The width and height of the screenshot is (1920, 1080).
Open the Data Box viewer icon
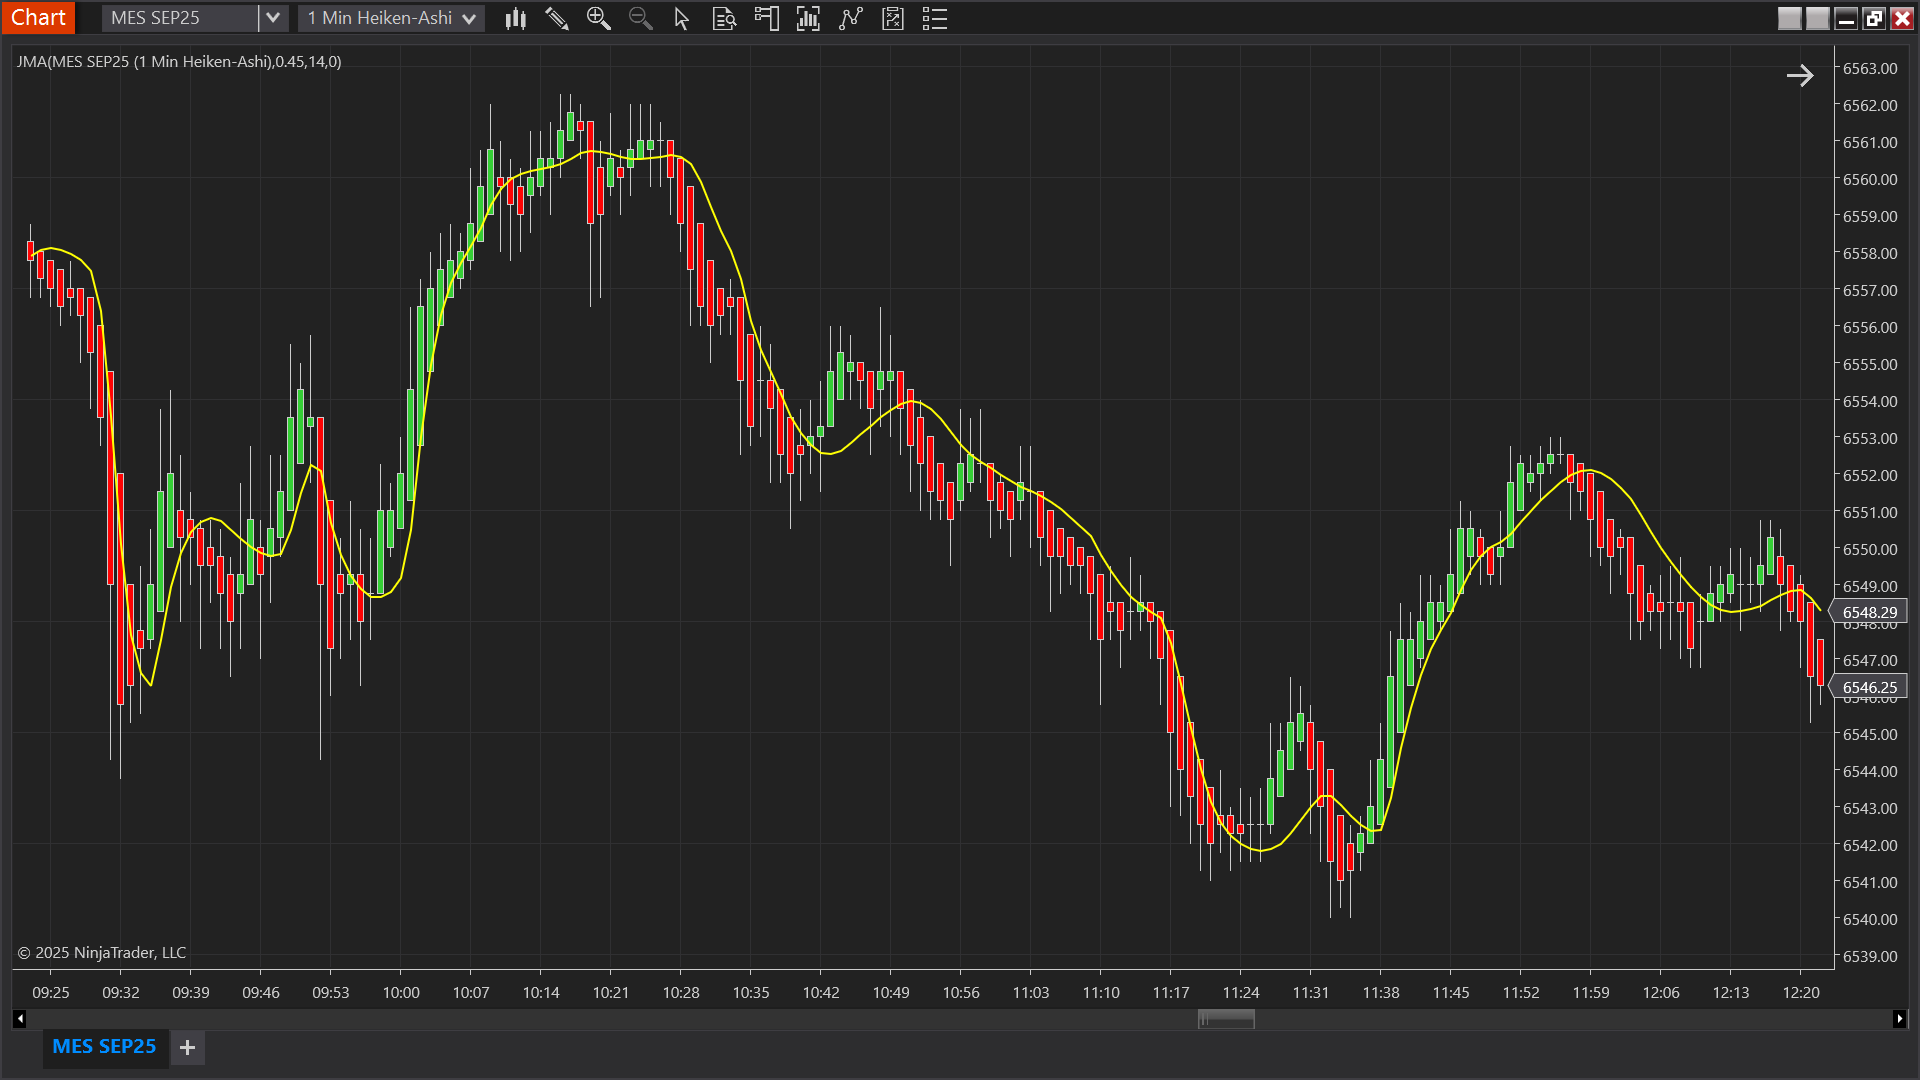pos(724,18)
